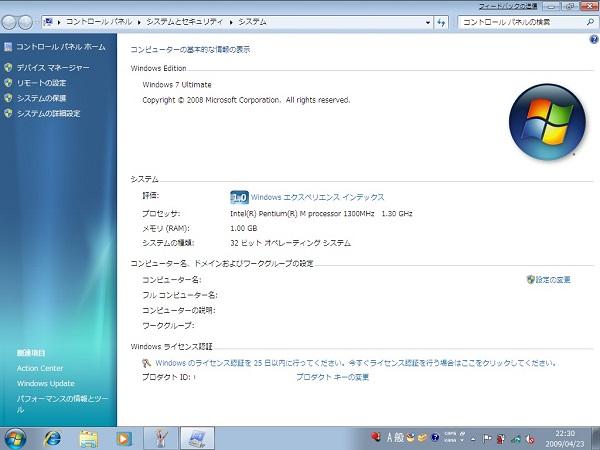Click the コントロール パネルの検索 search field

(x=515, y=21)
